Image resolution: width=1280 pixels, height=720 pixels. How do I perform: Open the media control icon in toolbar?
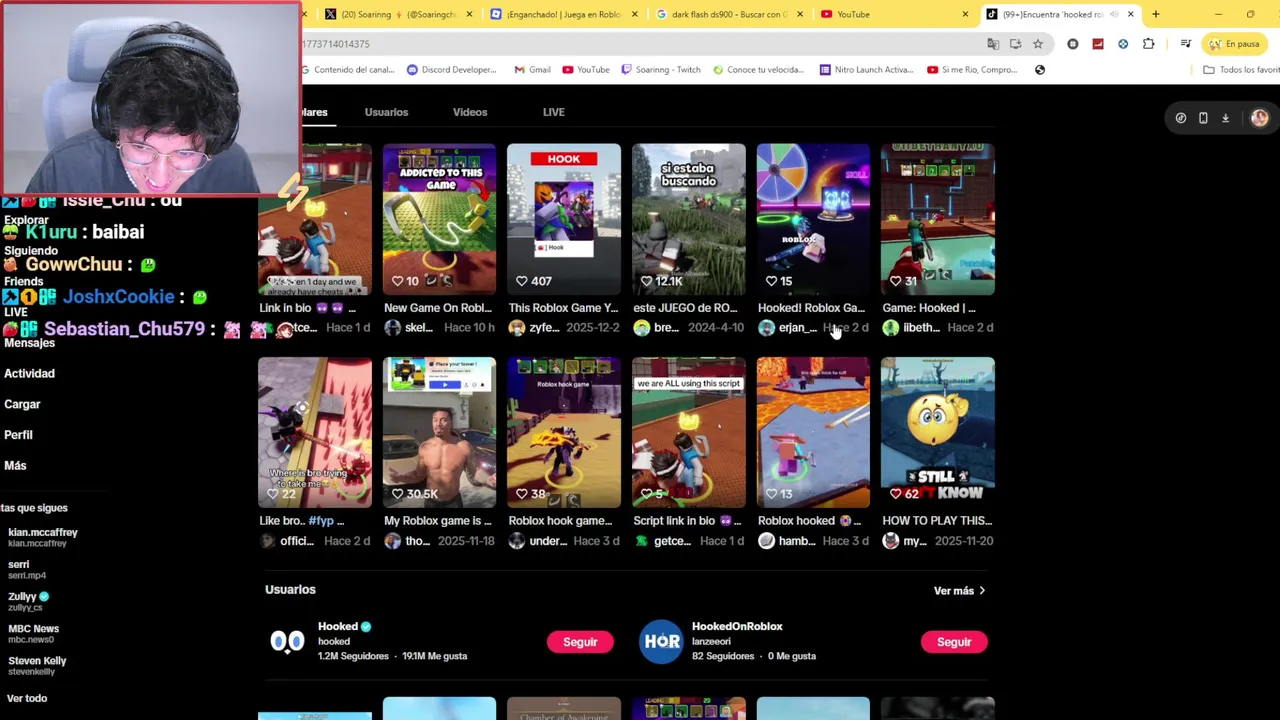tap(1185, 44)
